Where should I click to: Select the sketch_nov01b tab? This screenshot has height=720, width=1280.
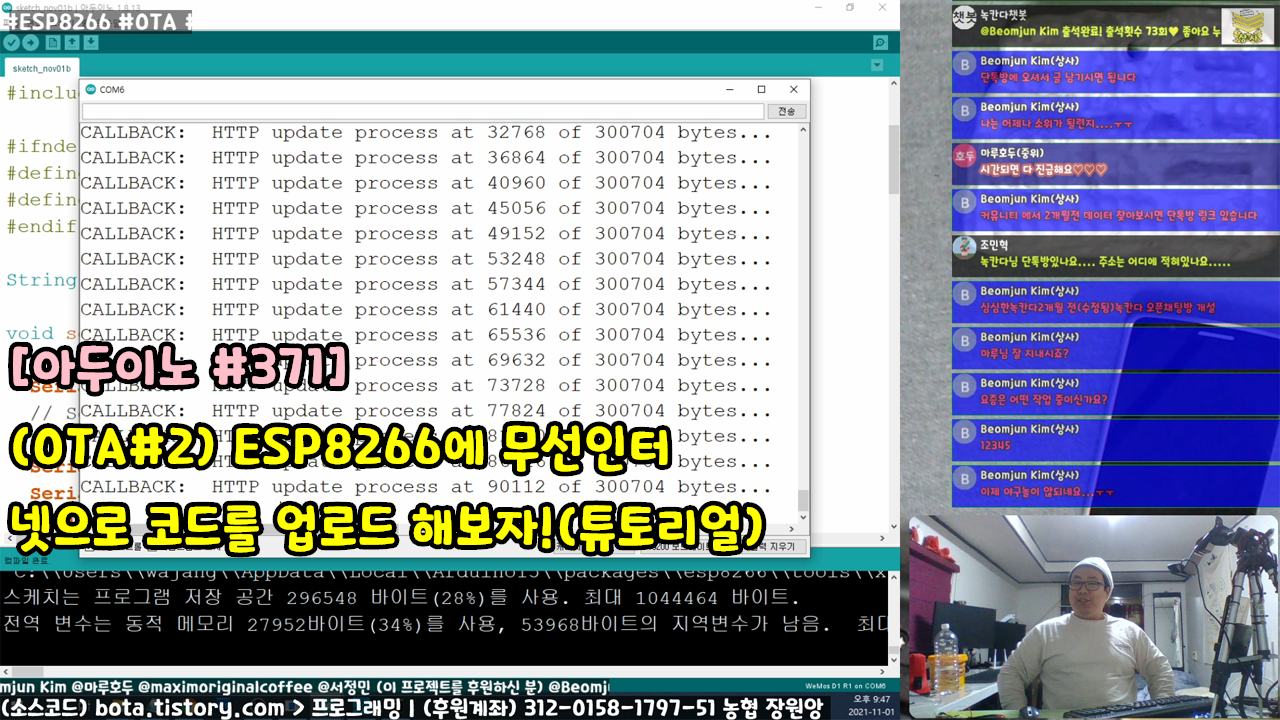(x=41, y=68)
